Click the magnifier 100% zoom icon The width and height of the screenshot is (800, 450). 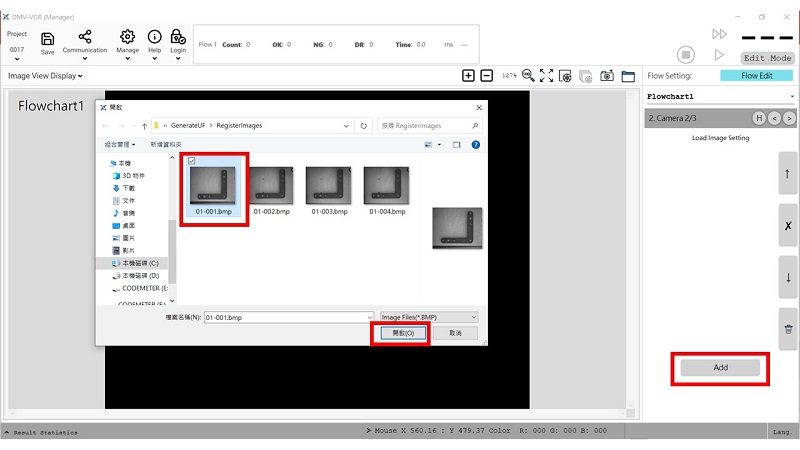[x=528, y=76]
